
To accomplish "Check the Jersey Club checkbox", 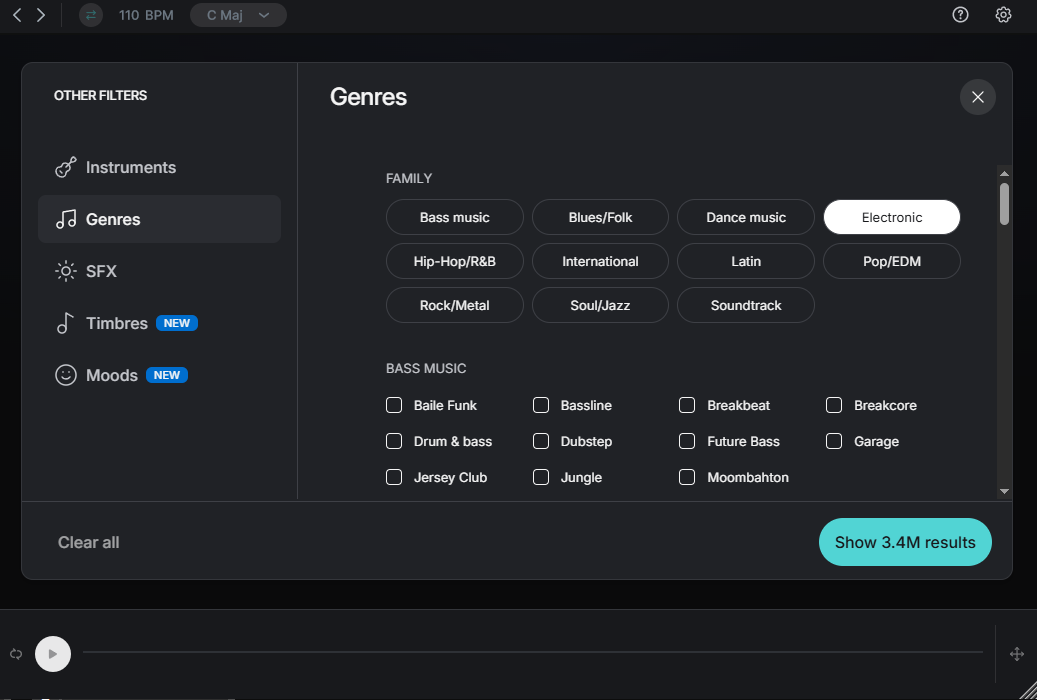I will [x=394, y=477].
